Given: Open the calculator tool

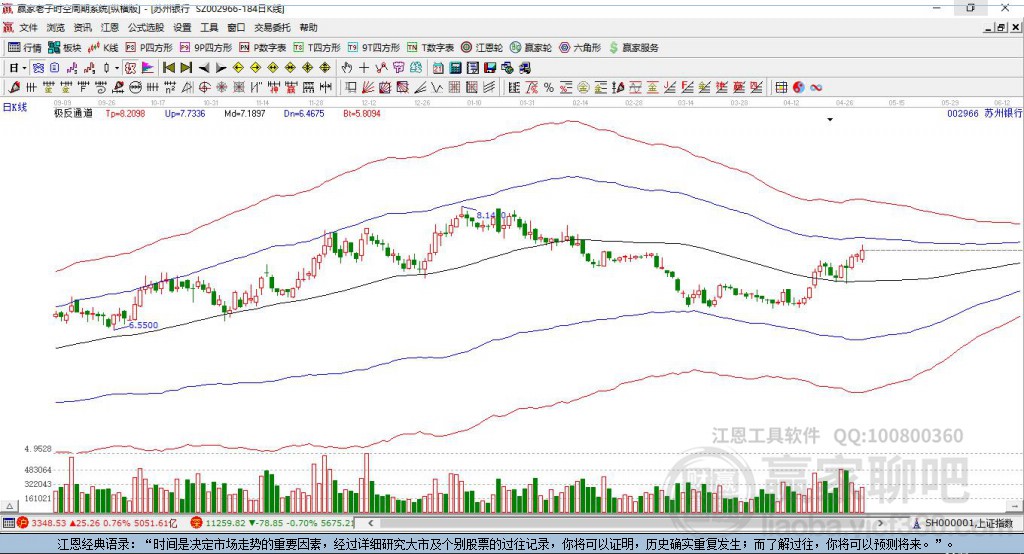Looking at the screenshot, I should (x=456, y=68).
